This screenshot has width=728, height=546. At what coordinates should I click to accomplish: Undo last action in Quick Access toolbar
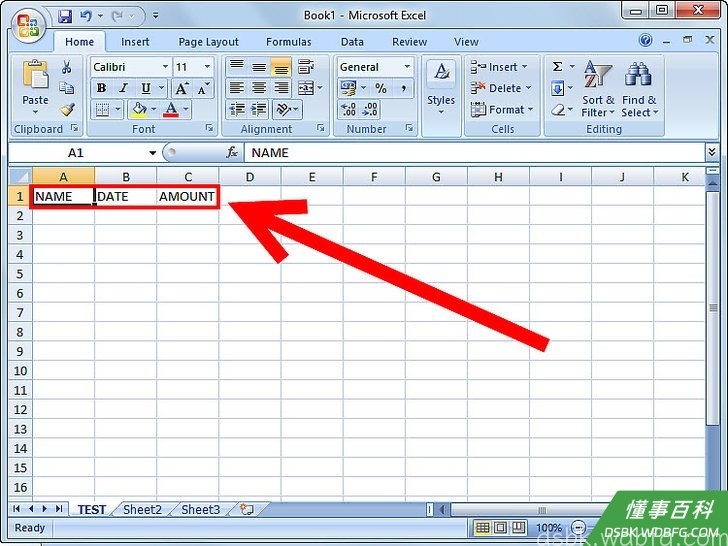point(86,16)
